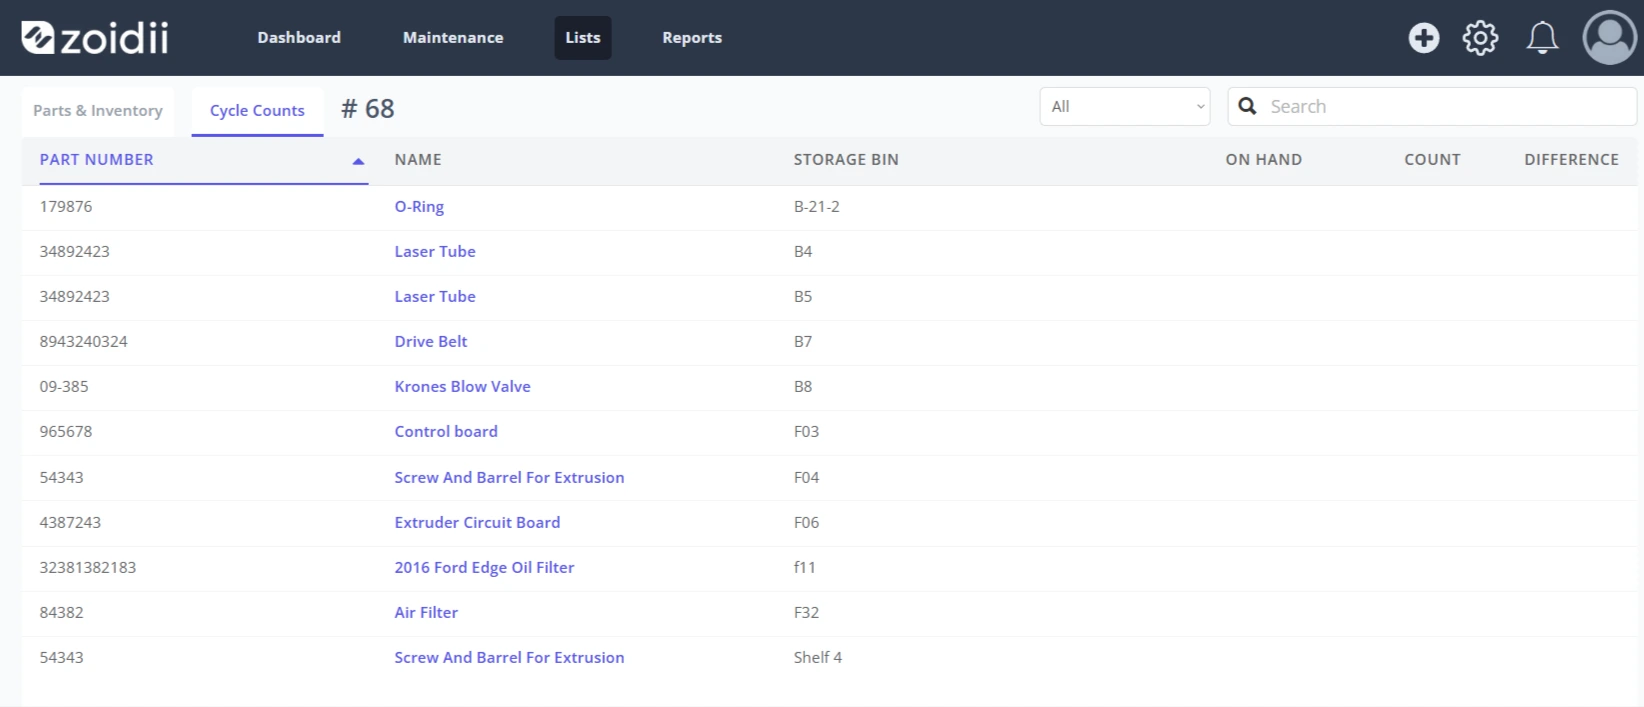The height and width of the screenshot is (707, 1644).
Task: Select the Cycle Counts tab
Action: [x=257, y=111]
